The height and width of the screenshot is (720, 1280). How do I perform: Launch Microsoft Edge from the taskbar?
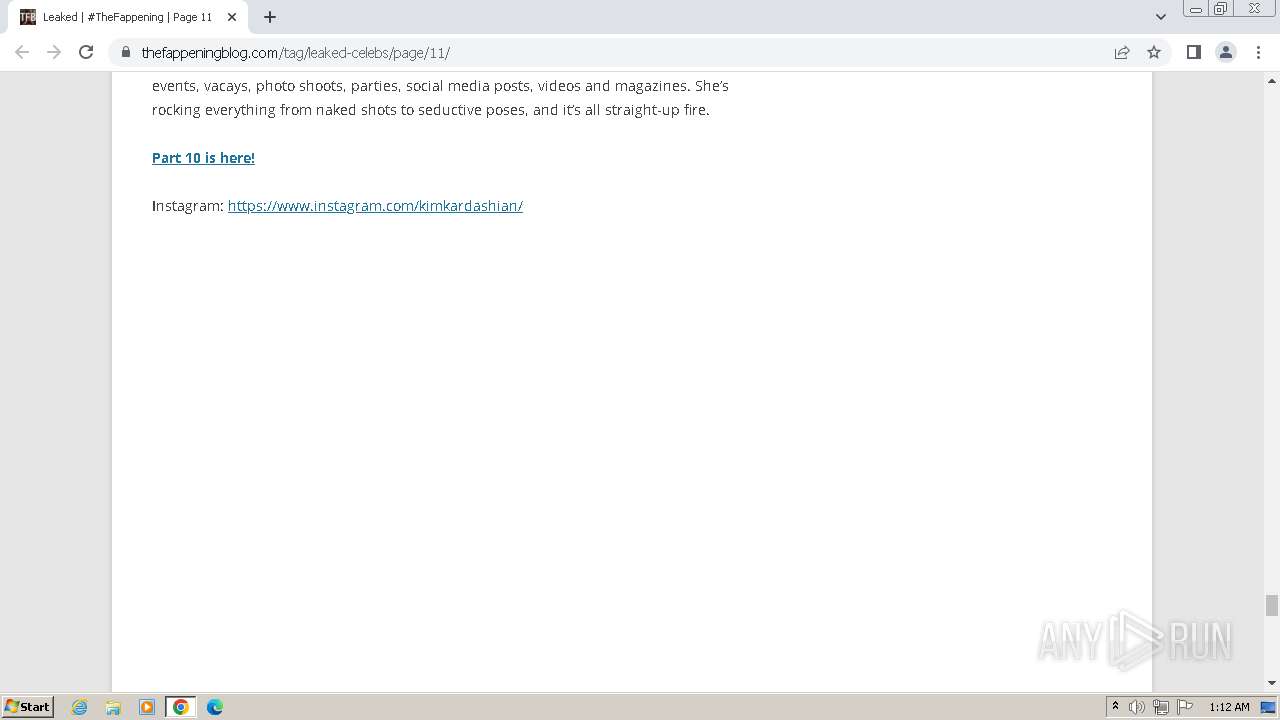[x=215, y=707]
